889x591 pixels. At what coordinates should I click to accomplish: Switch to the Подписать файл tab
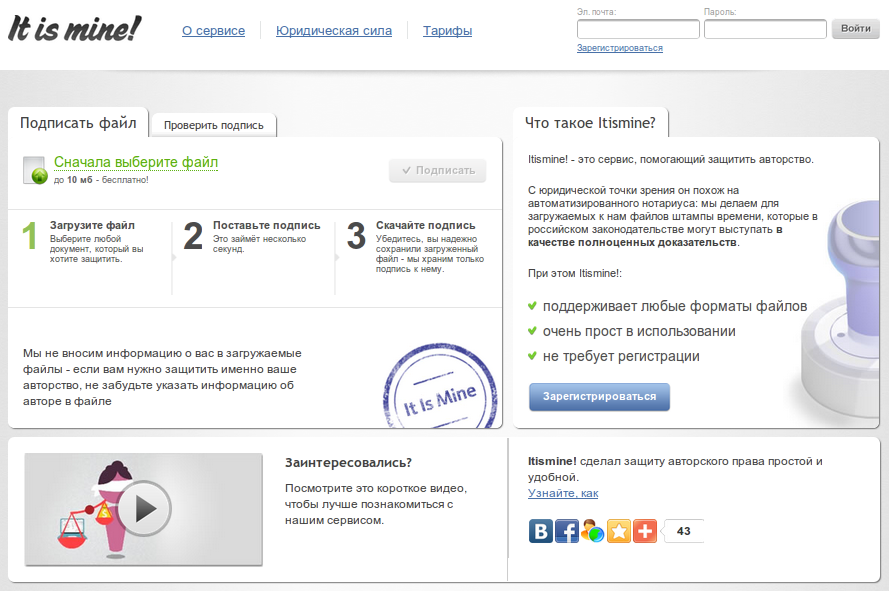click(x=78, y=123)
